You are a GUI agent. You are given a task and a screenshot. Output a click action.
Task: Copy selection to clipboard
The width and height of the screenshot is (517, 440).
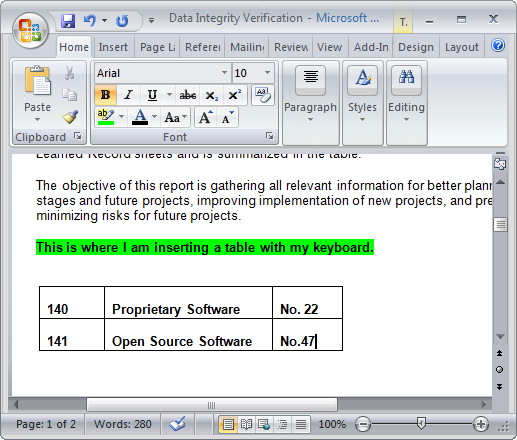pos(69,95)
